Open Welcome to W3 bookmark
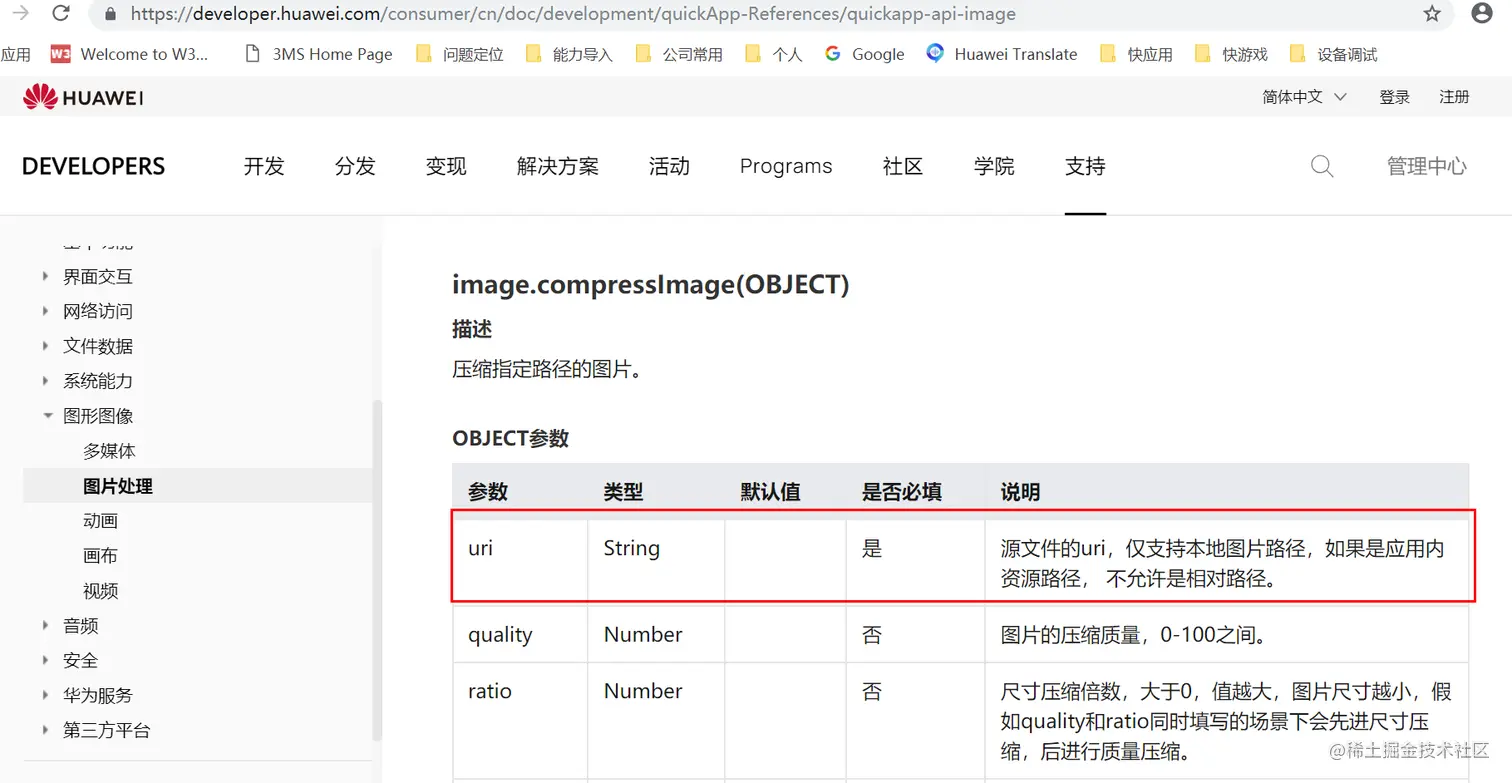 pyautogui.click(x=130, y=54)
